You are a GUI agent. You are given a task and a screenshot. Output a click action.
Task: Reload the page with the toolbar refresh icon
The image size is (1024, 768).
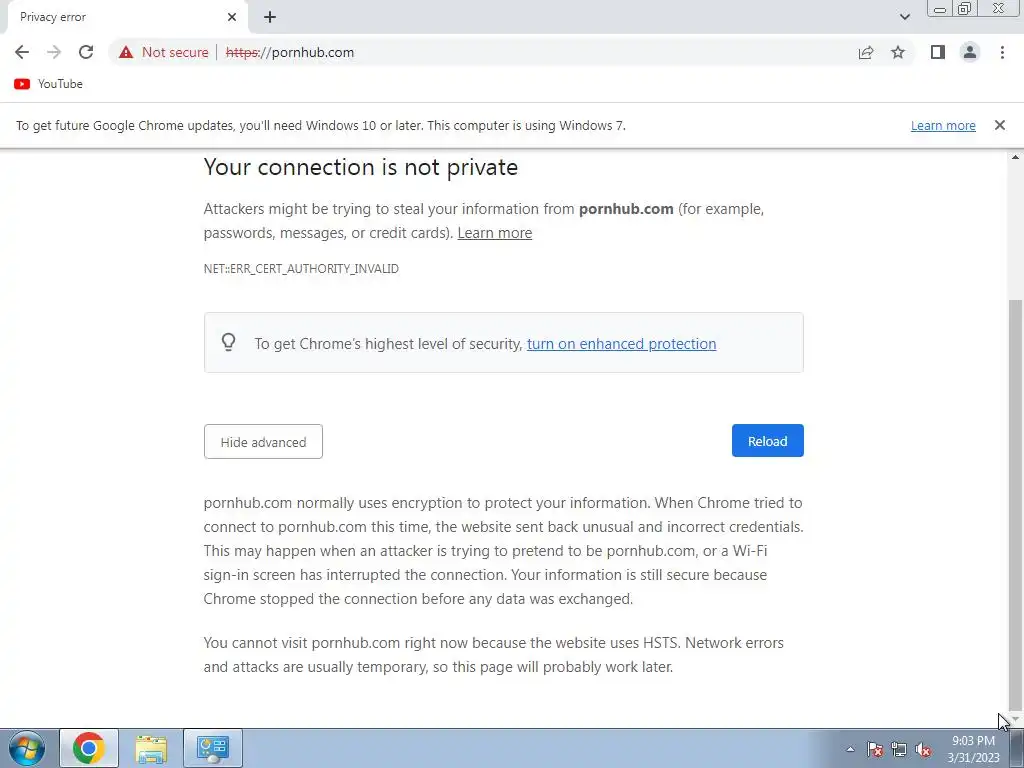click(86, 52)
